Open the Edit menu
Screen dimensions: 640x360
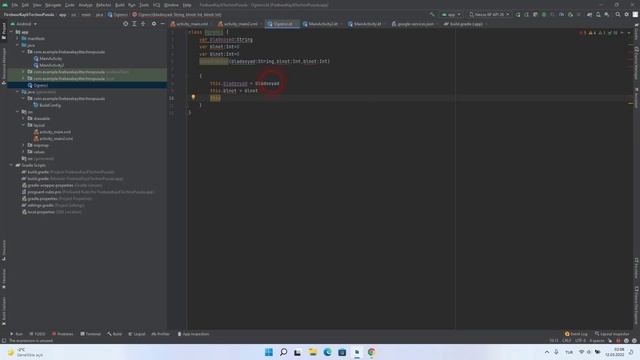[x=25, y=5]
